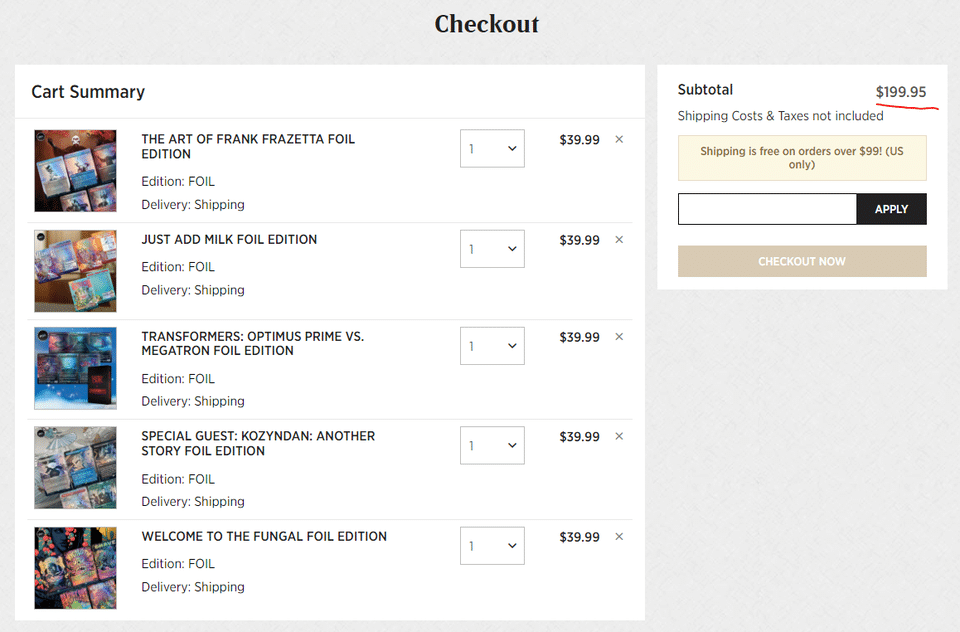The height and width of the screenshot is (632, 960).
Task: Remove The Art of Frank Frazetta from cart
Action: pyautogui.click(x=619, y=140)
